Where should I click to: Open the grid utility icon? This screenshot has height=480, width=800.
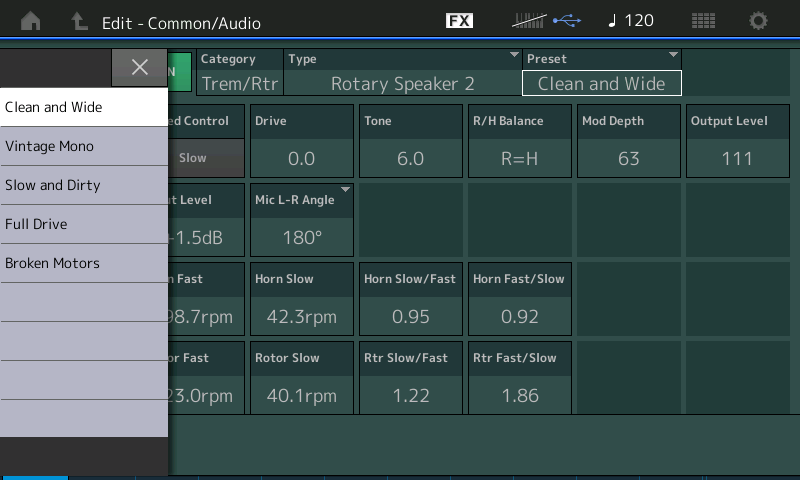pyautogui.click(x=703, y=21)
